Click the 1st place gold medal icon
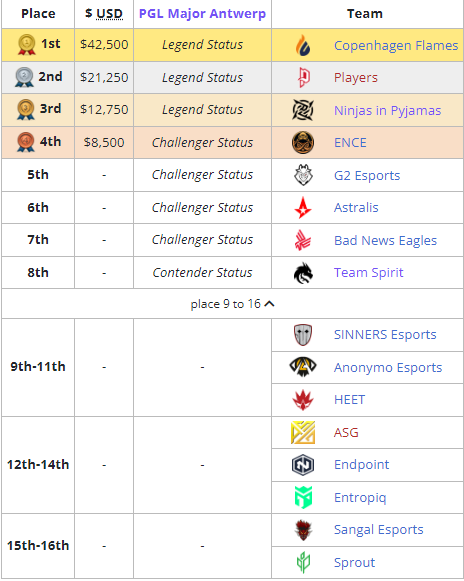The width and height of the screenshot is (464, 581). [x=27, y=45]
